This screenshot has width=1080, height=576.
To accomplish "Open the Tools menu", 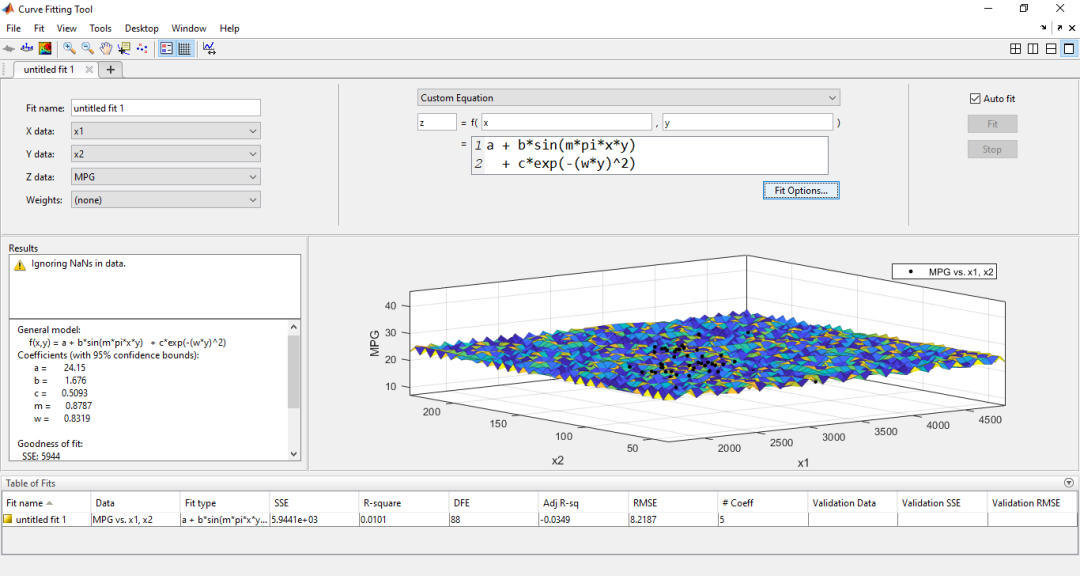I will 100,28.
